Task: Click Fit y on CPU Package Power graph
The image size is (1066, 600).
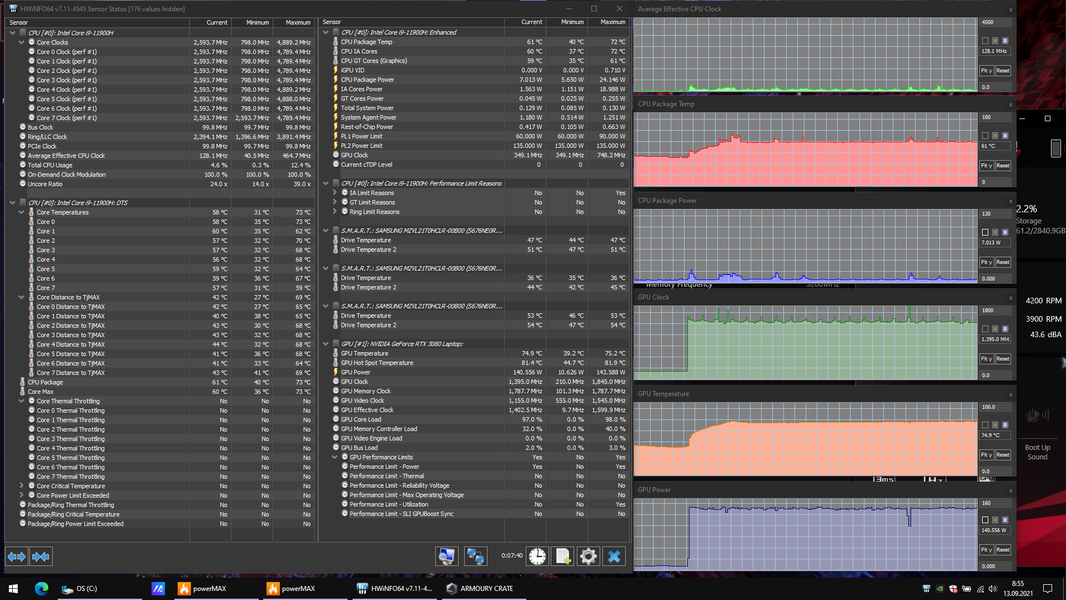Action: pos(986,262)
